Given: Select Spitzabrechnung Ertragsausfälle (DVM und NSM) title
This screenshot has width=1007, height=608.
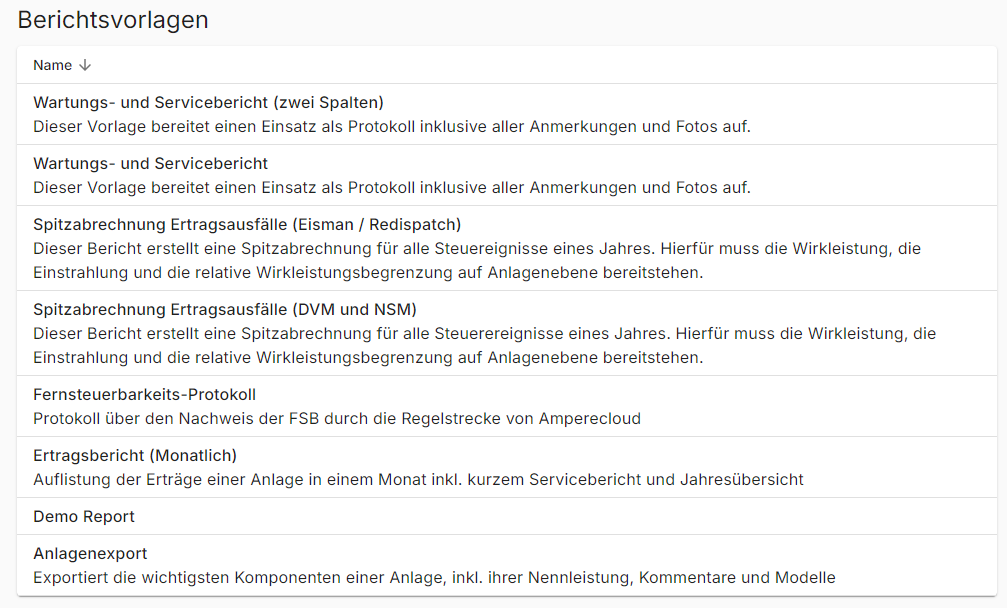Looking at the screenshot, I should 225,309.
